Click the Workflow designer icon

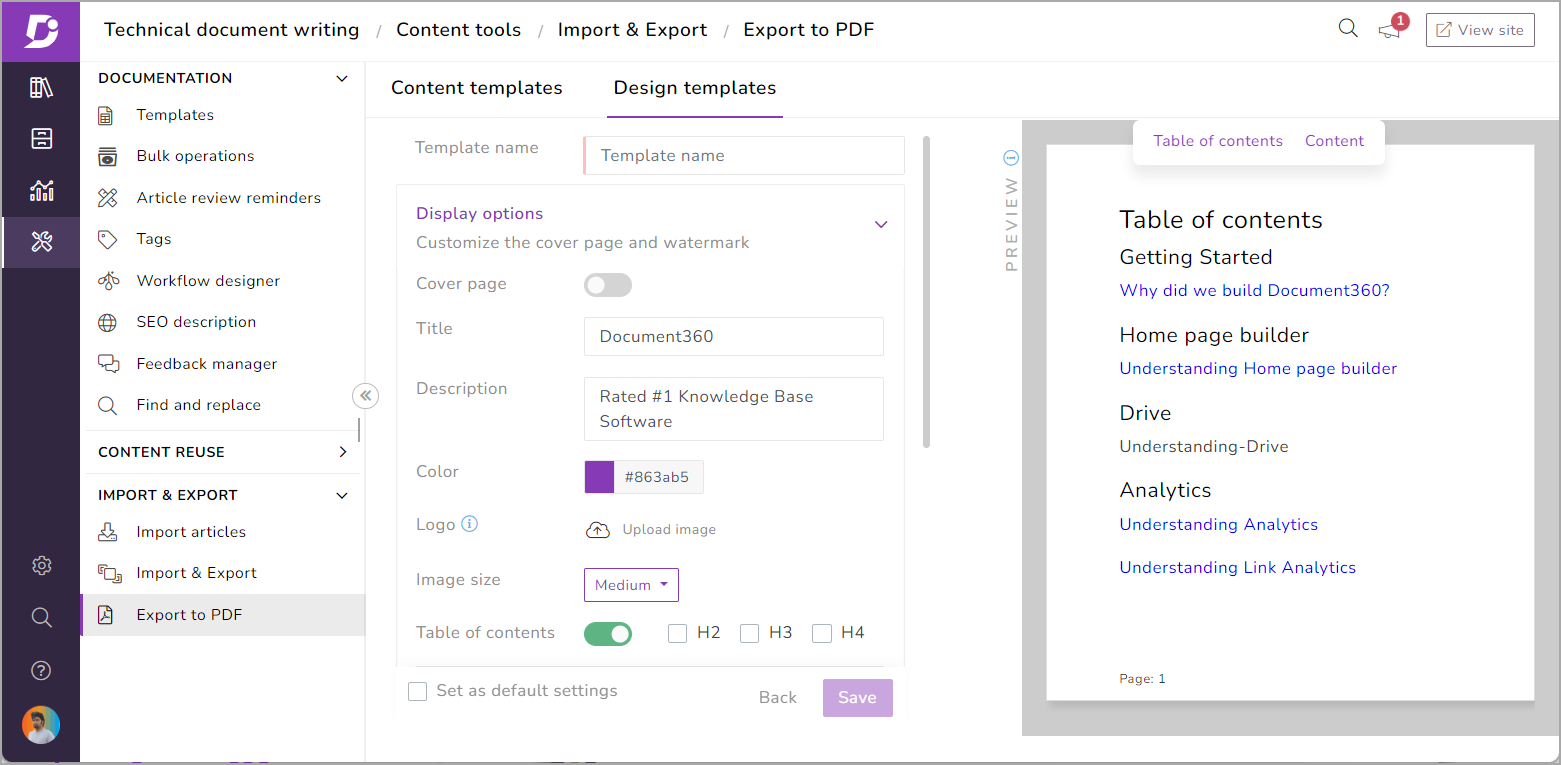[x=108, y=281]
